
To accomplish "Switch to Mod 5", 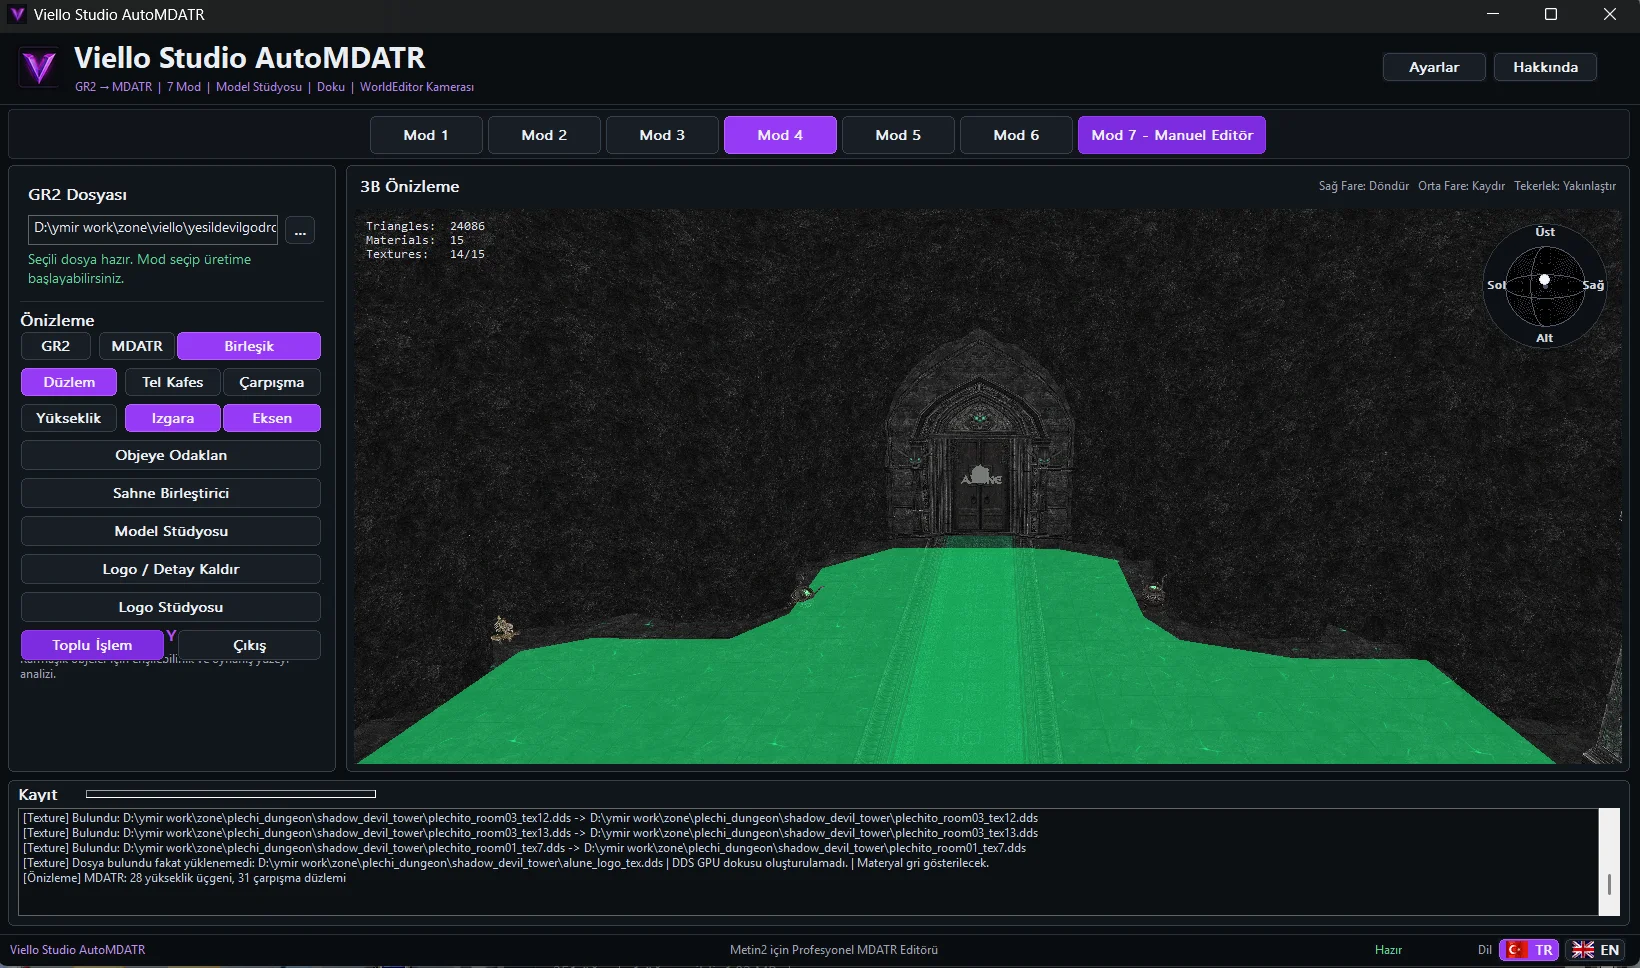I will [x=898, y=135].
